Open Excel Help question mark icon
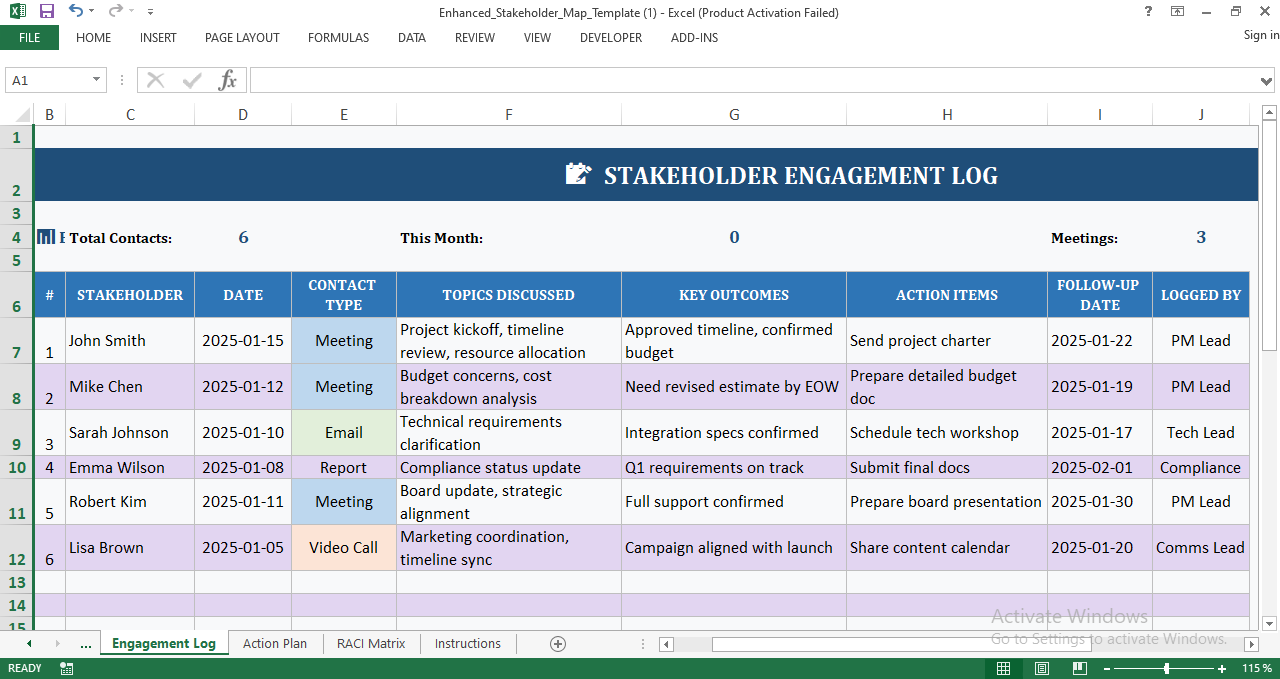 point(1148,12)
